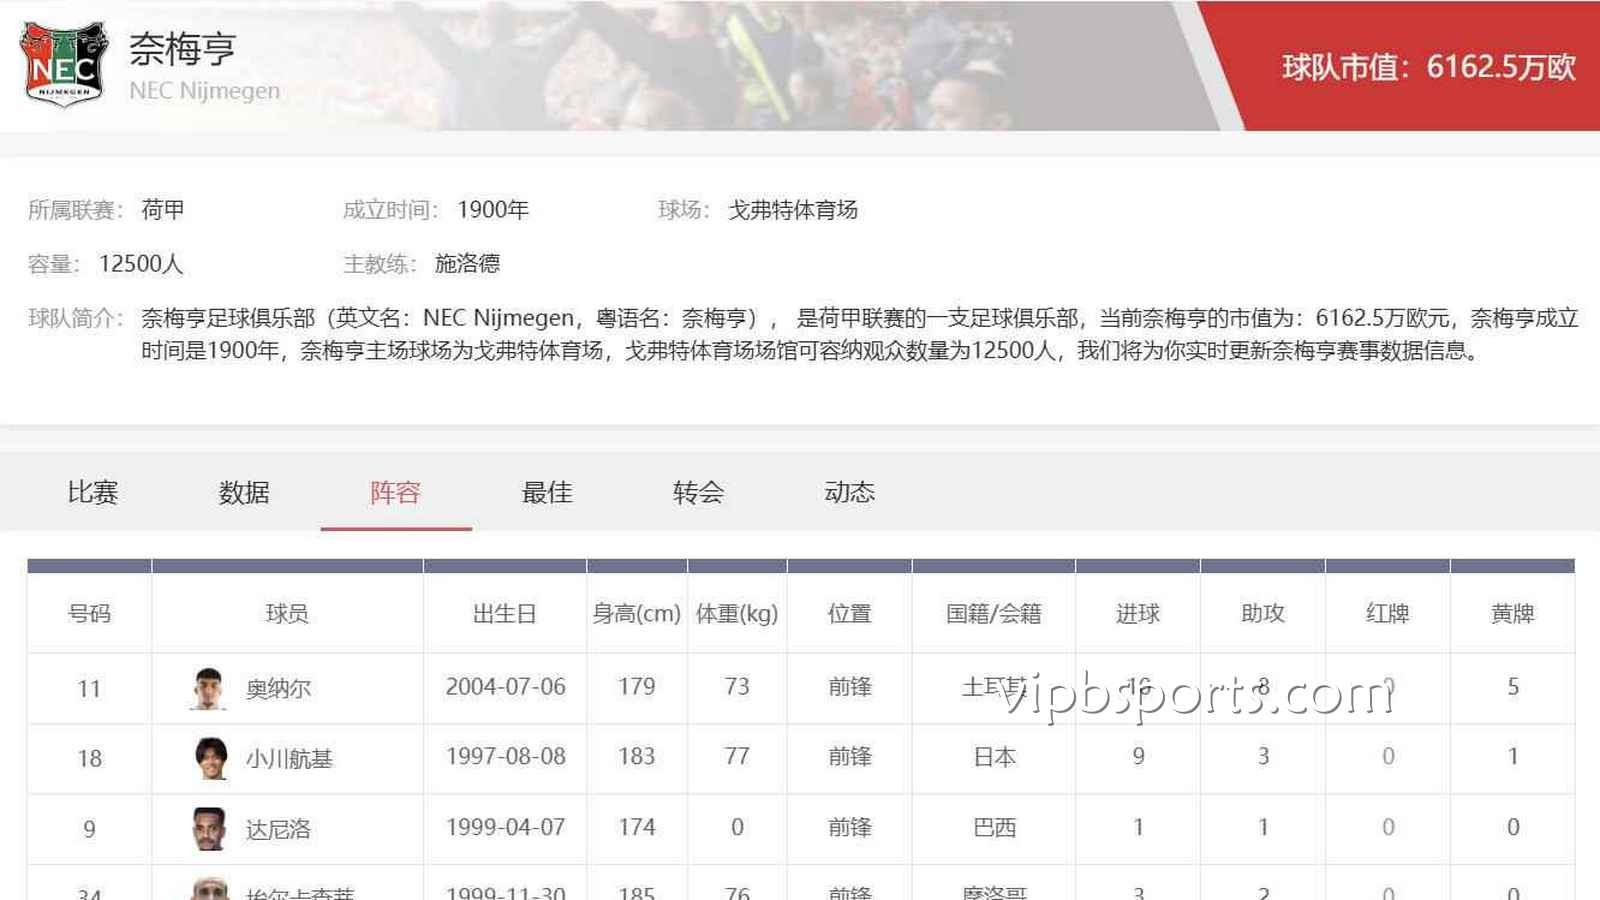Click 奥纳尔's yellow card count 5
Image resolution: width=1600 pixels, height=900 pixels.
(x=1513, y=687)
